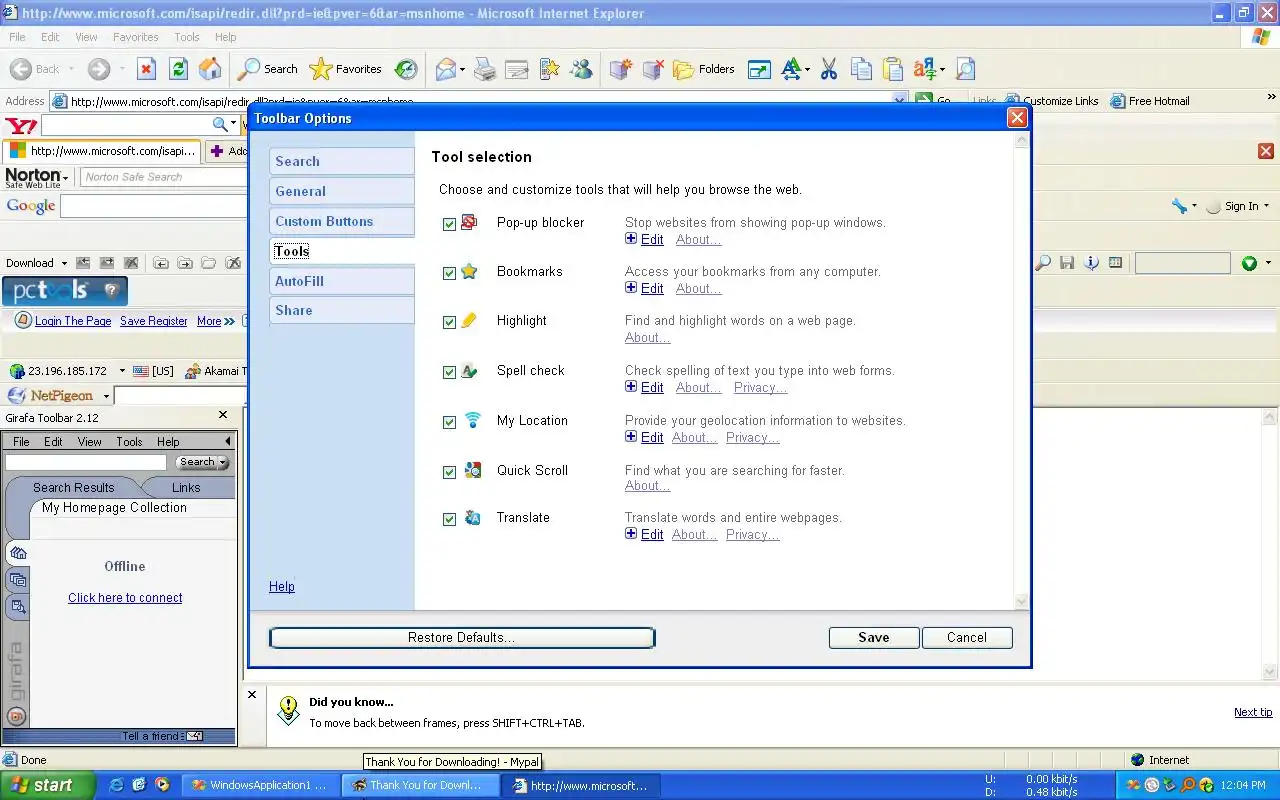The width and height of the screenshot is (1280, 800).
Task: Click the Toolbar Options vertical scrollbar
Action: 1021,371
